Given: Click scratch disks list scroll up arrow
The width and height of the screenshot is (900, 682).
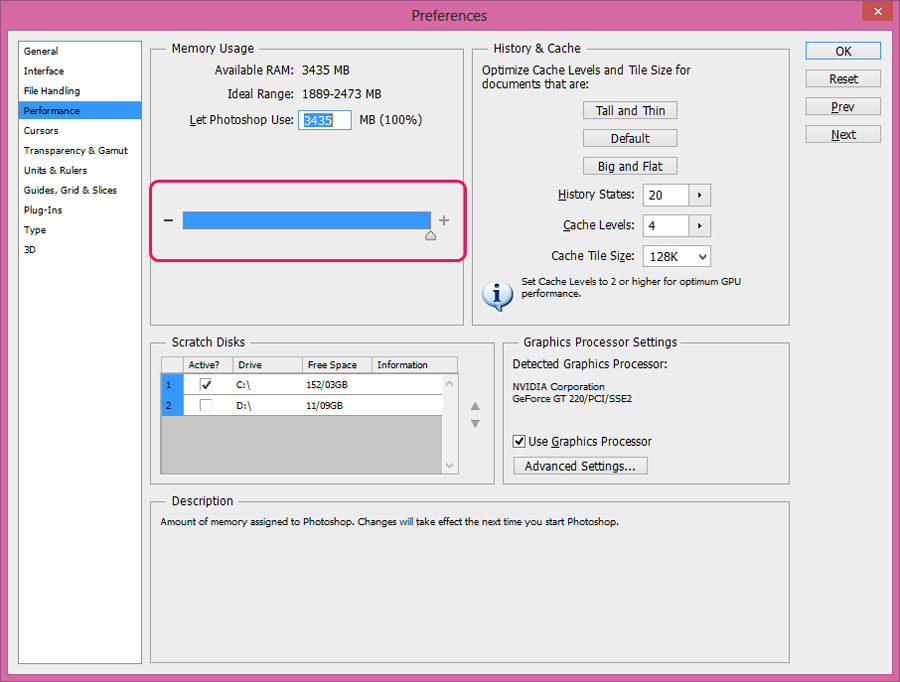Looking at the screenshot, I should click(x=449, y=383).
